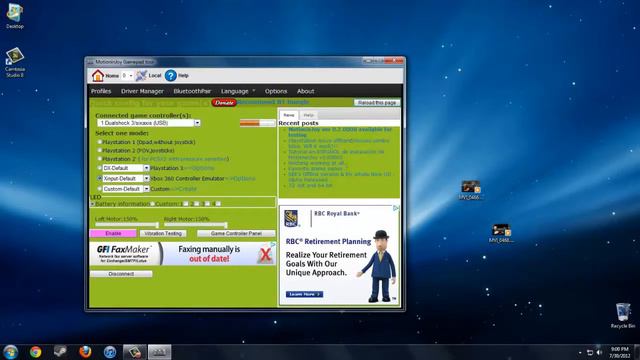This screenshot has width=640, height=360.
Task: Adjust the Left Motor slider
Action: tap(127, 225)
